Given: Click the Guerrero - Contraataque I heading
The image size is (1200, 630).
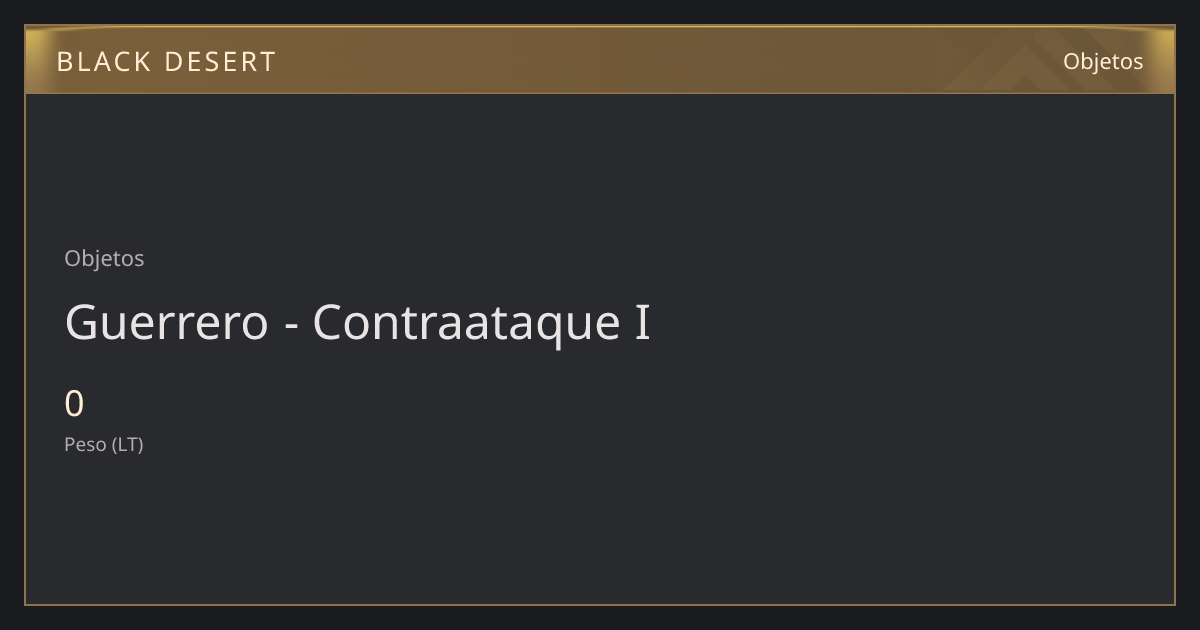Looking at the screenshot, I should point(357,322).
